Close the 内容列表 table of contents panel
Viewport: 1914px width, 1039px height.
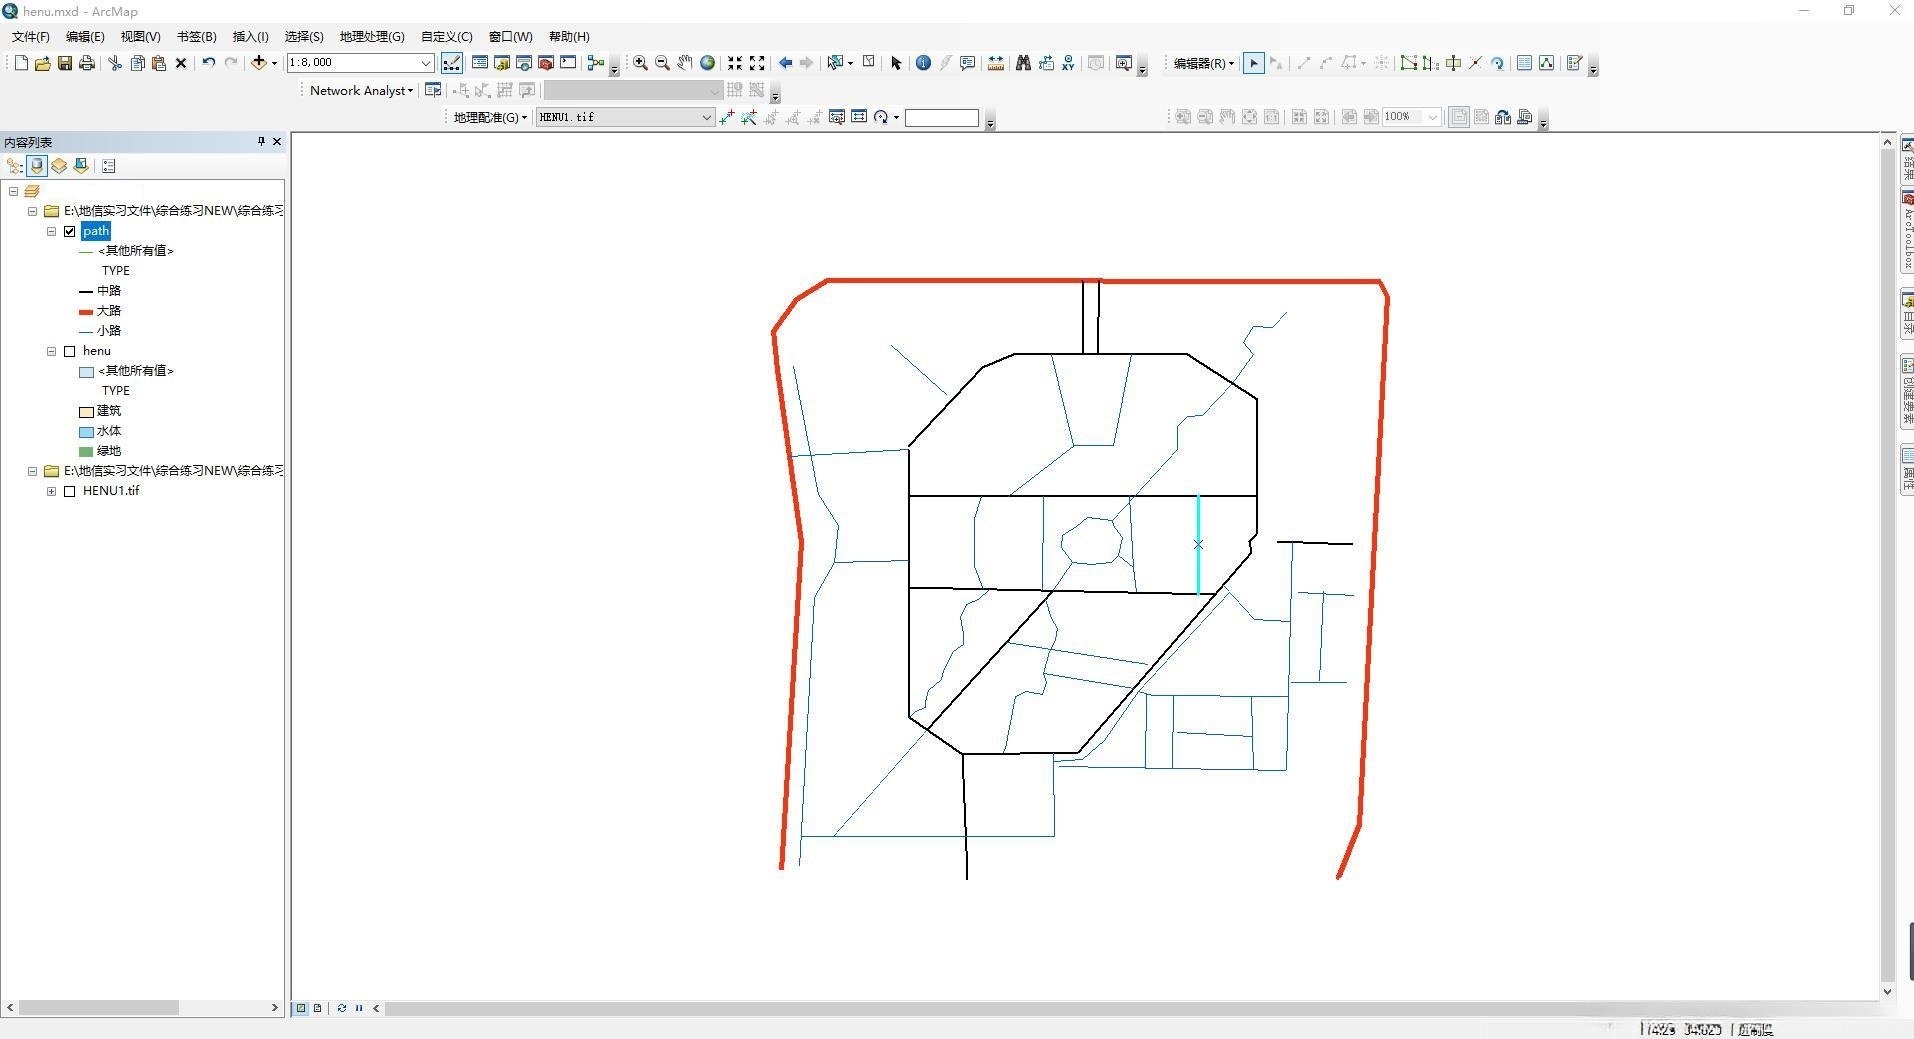[277, 142]
